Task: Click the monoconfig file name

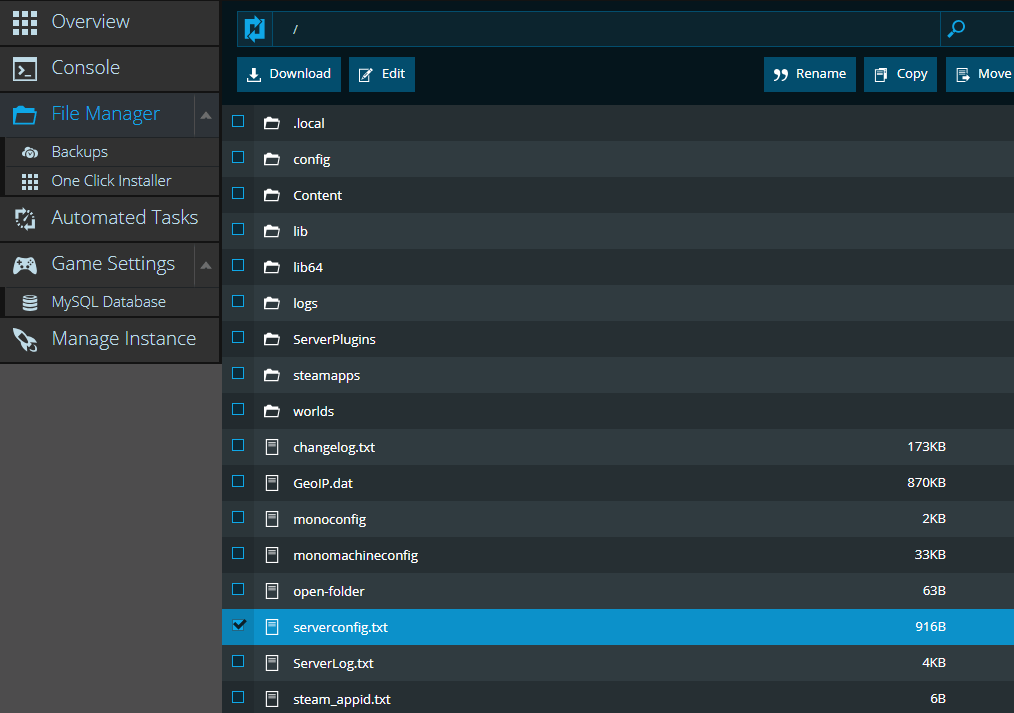Action: (x=329, y=520)
